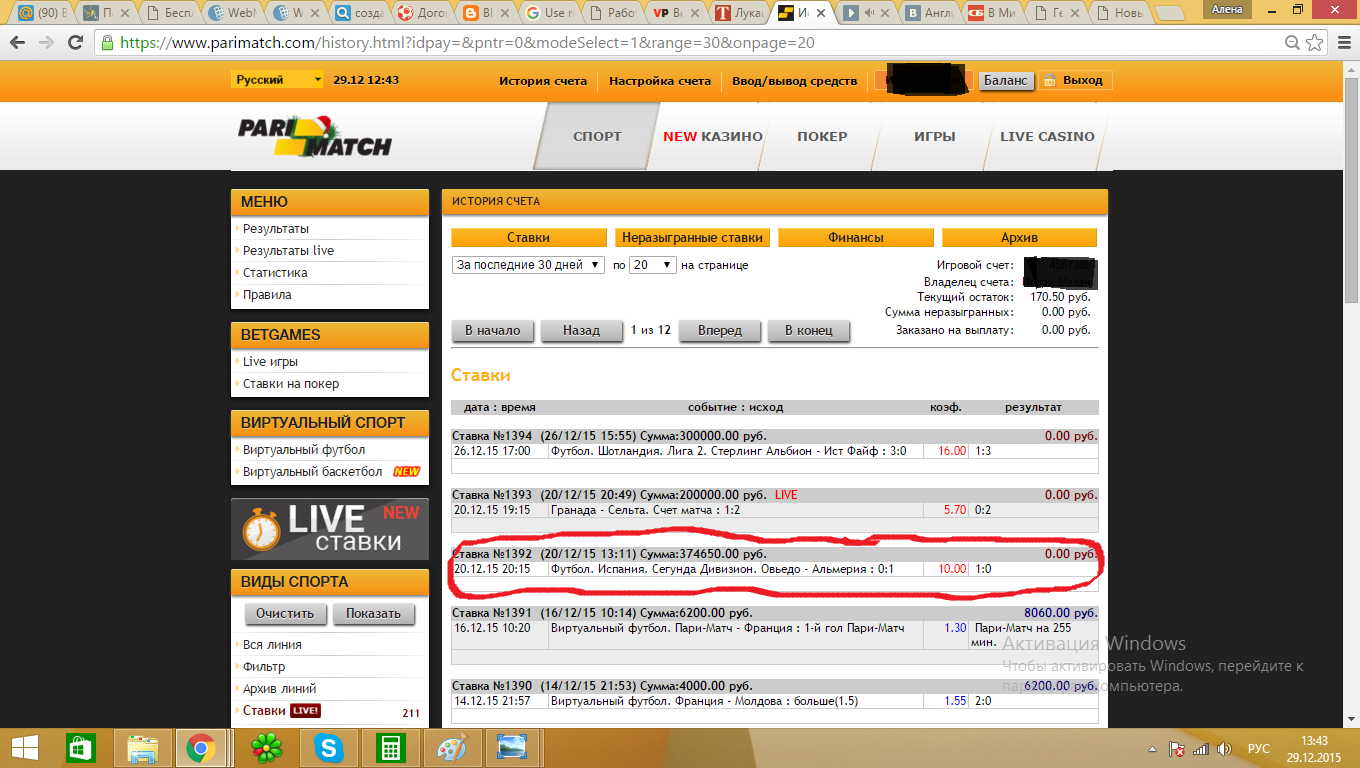This screenshot has height=768, width=1360.
Task: Switch to the VP browser tab
Action: [x=676, y=13]
